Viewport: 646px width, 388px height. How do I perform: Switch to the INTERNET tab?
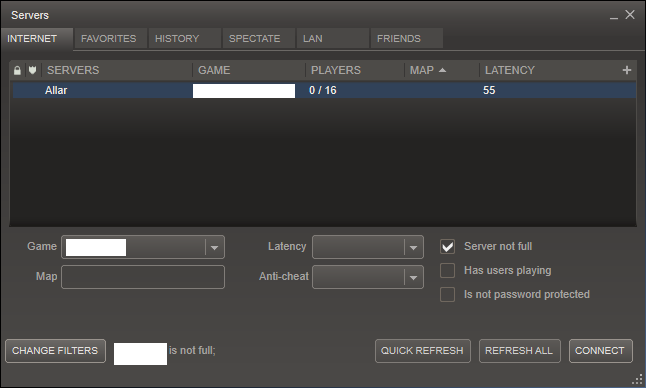37,39
